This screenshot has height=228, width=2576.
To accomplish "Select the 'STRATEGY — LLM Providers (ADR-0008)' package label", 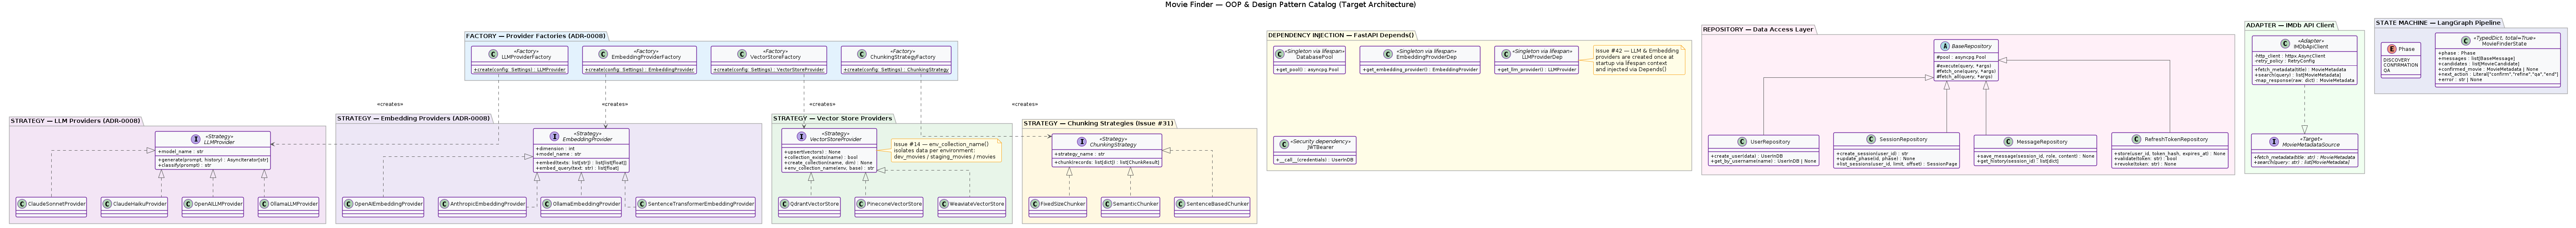I will [x=75, y=120].
